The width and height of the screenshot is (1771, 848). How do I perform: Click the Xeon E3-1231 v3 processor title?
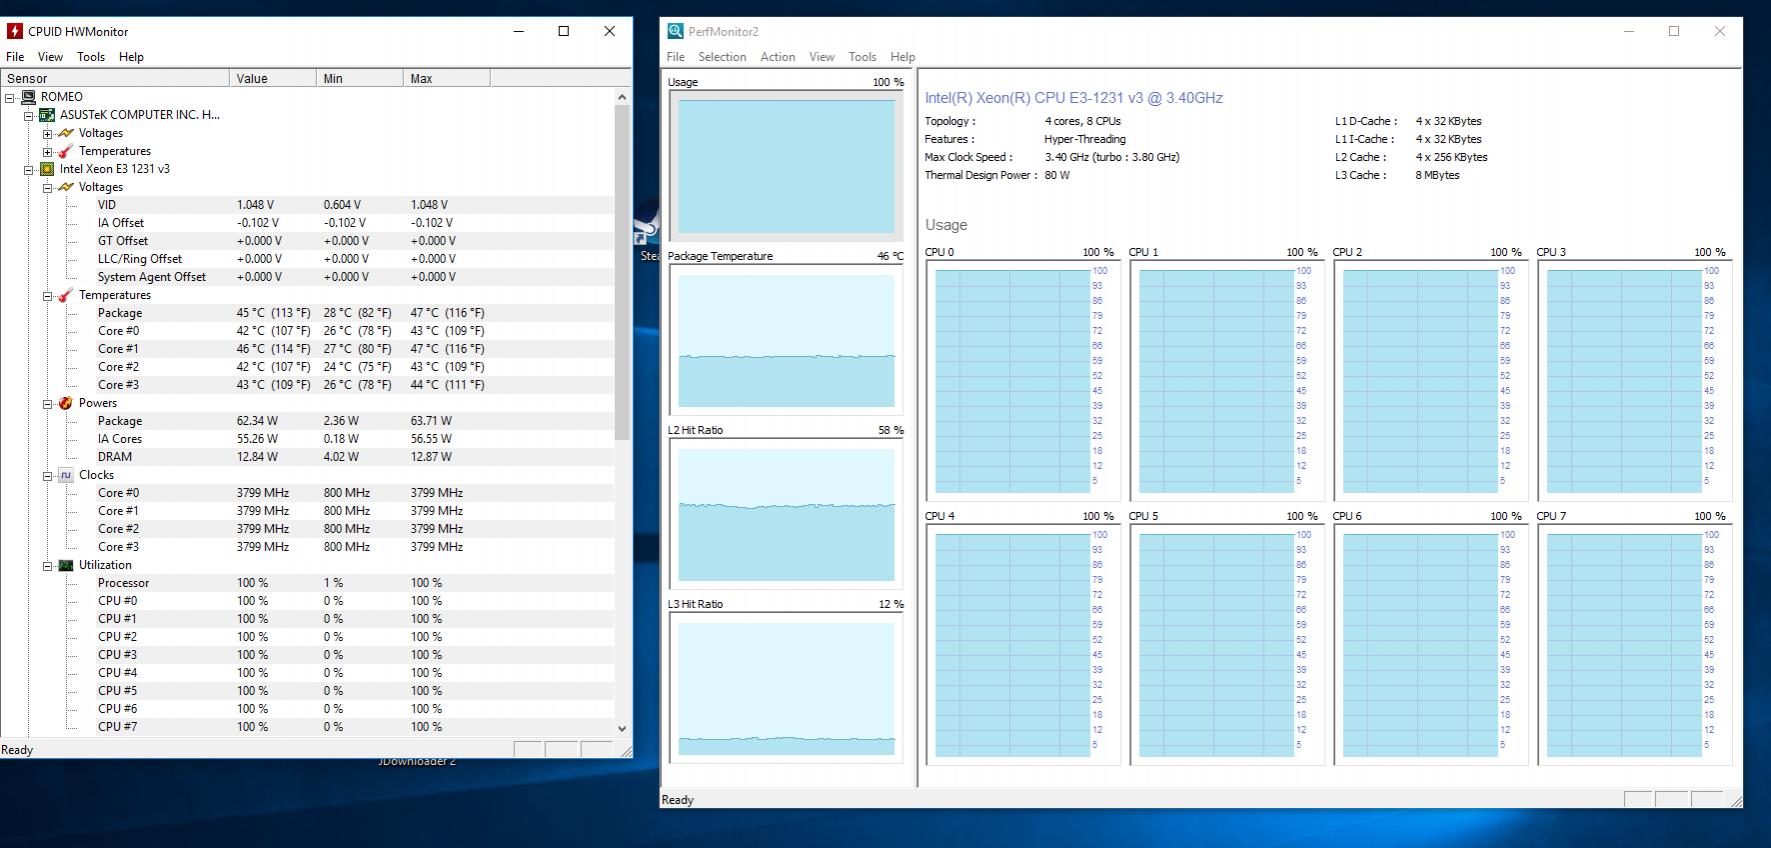[1073, 98]
